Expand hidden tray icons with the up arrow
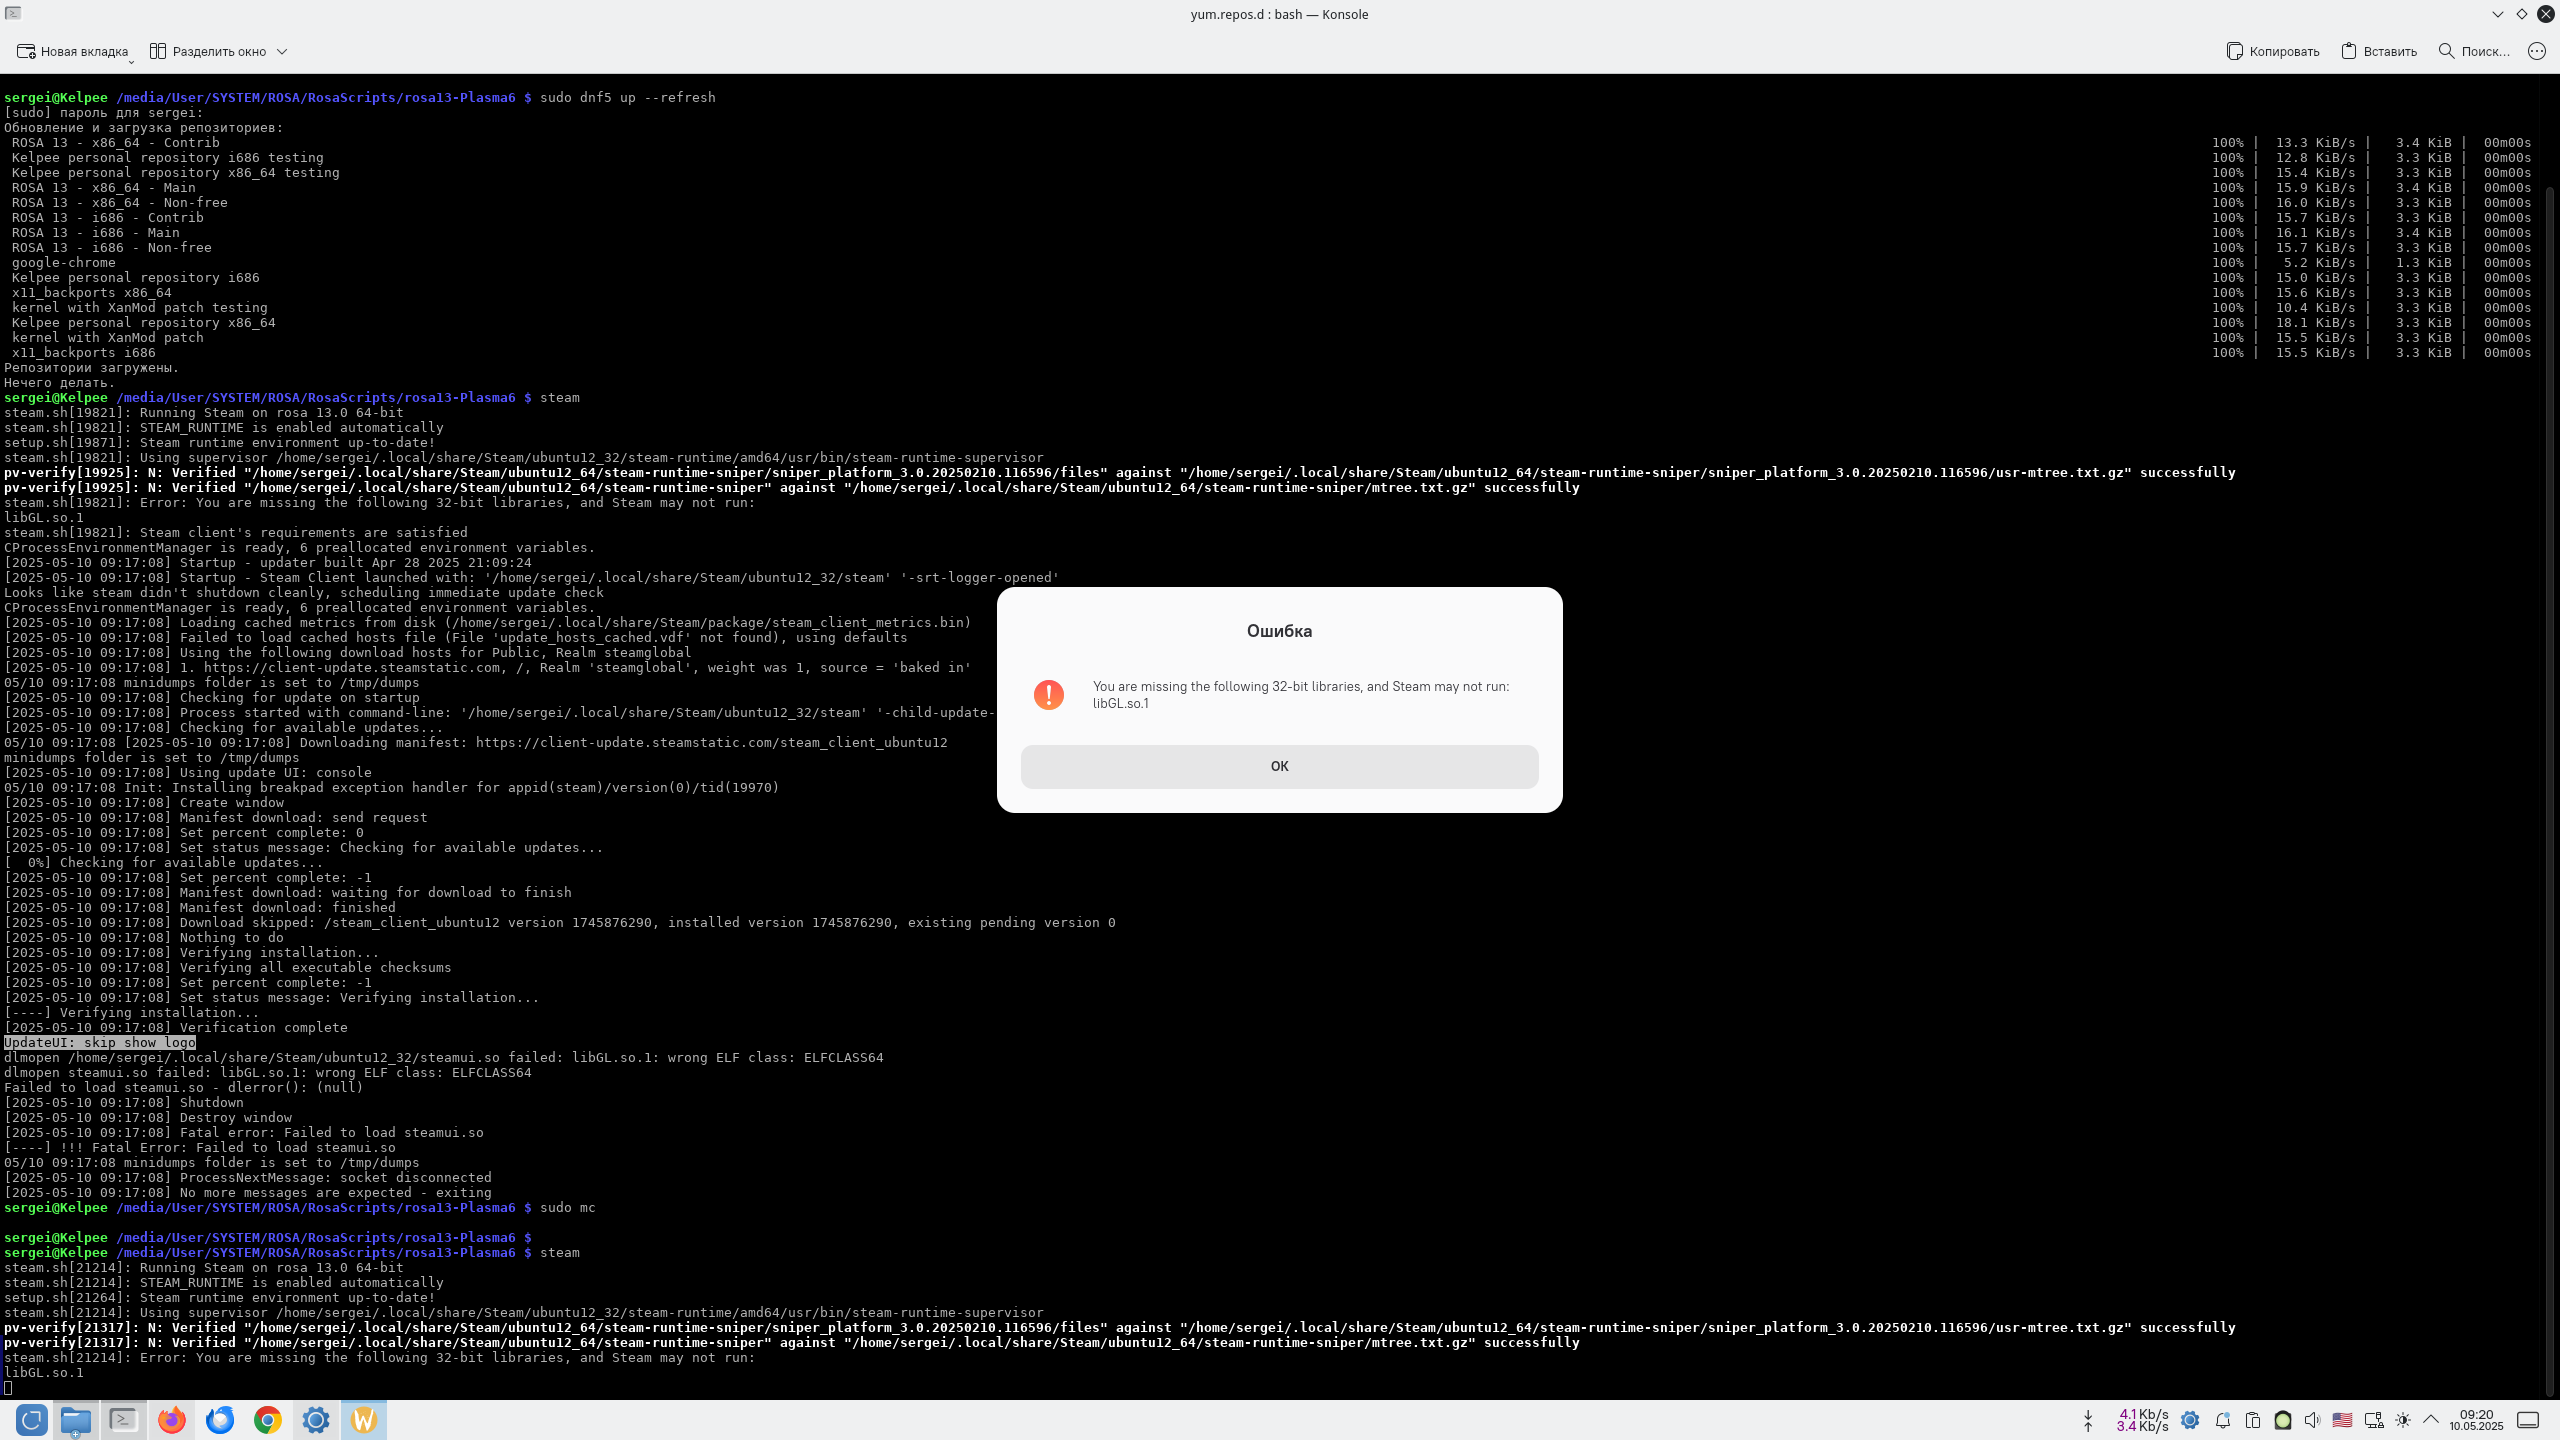This screenshot has height=1440, width=2560. click(2431, 1420)
